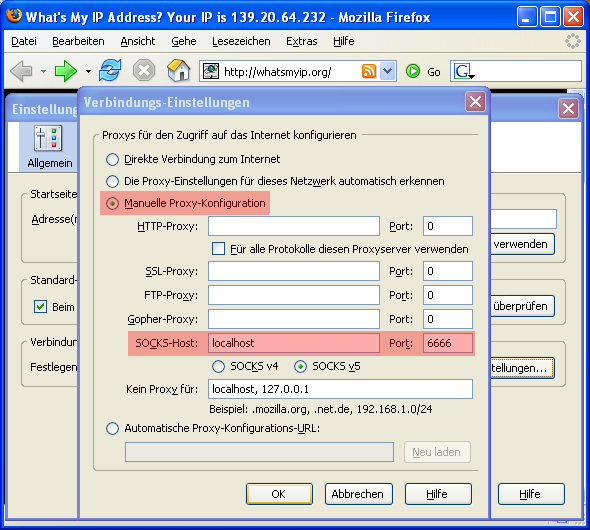Image resolution: width=590 pixels, height=530 pixels.
Task: Go to the Home page icon
Action: tap(178, 70)
